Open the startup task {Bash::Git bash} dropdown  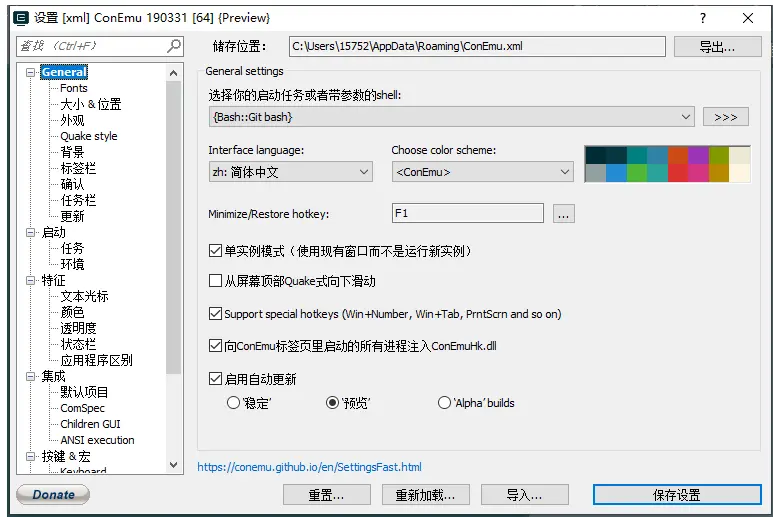click(x=452, y=117)
